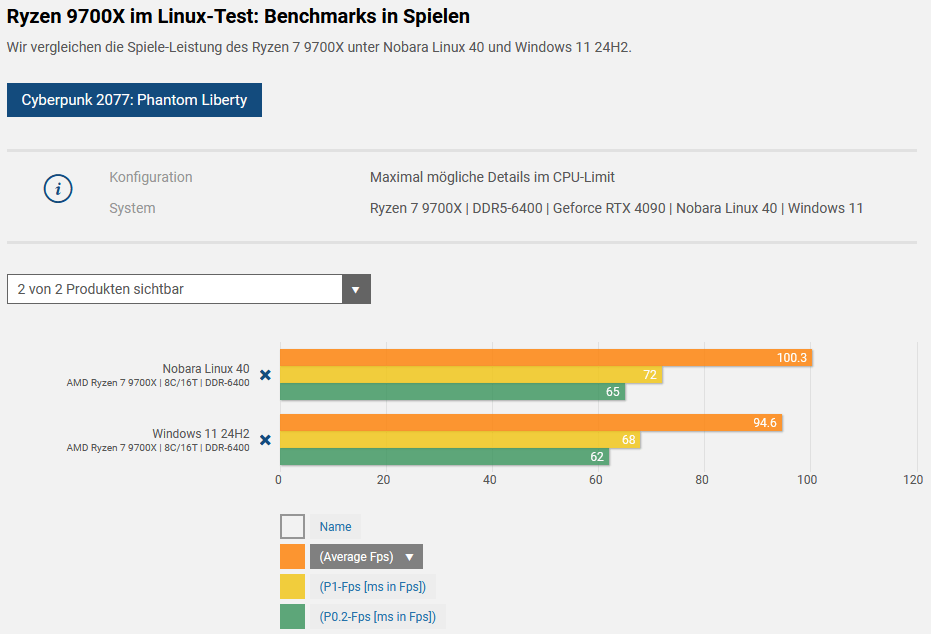Click the green P0.2-Fps legend swatch

click(292, 617)
